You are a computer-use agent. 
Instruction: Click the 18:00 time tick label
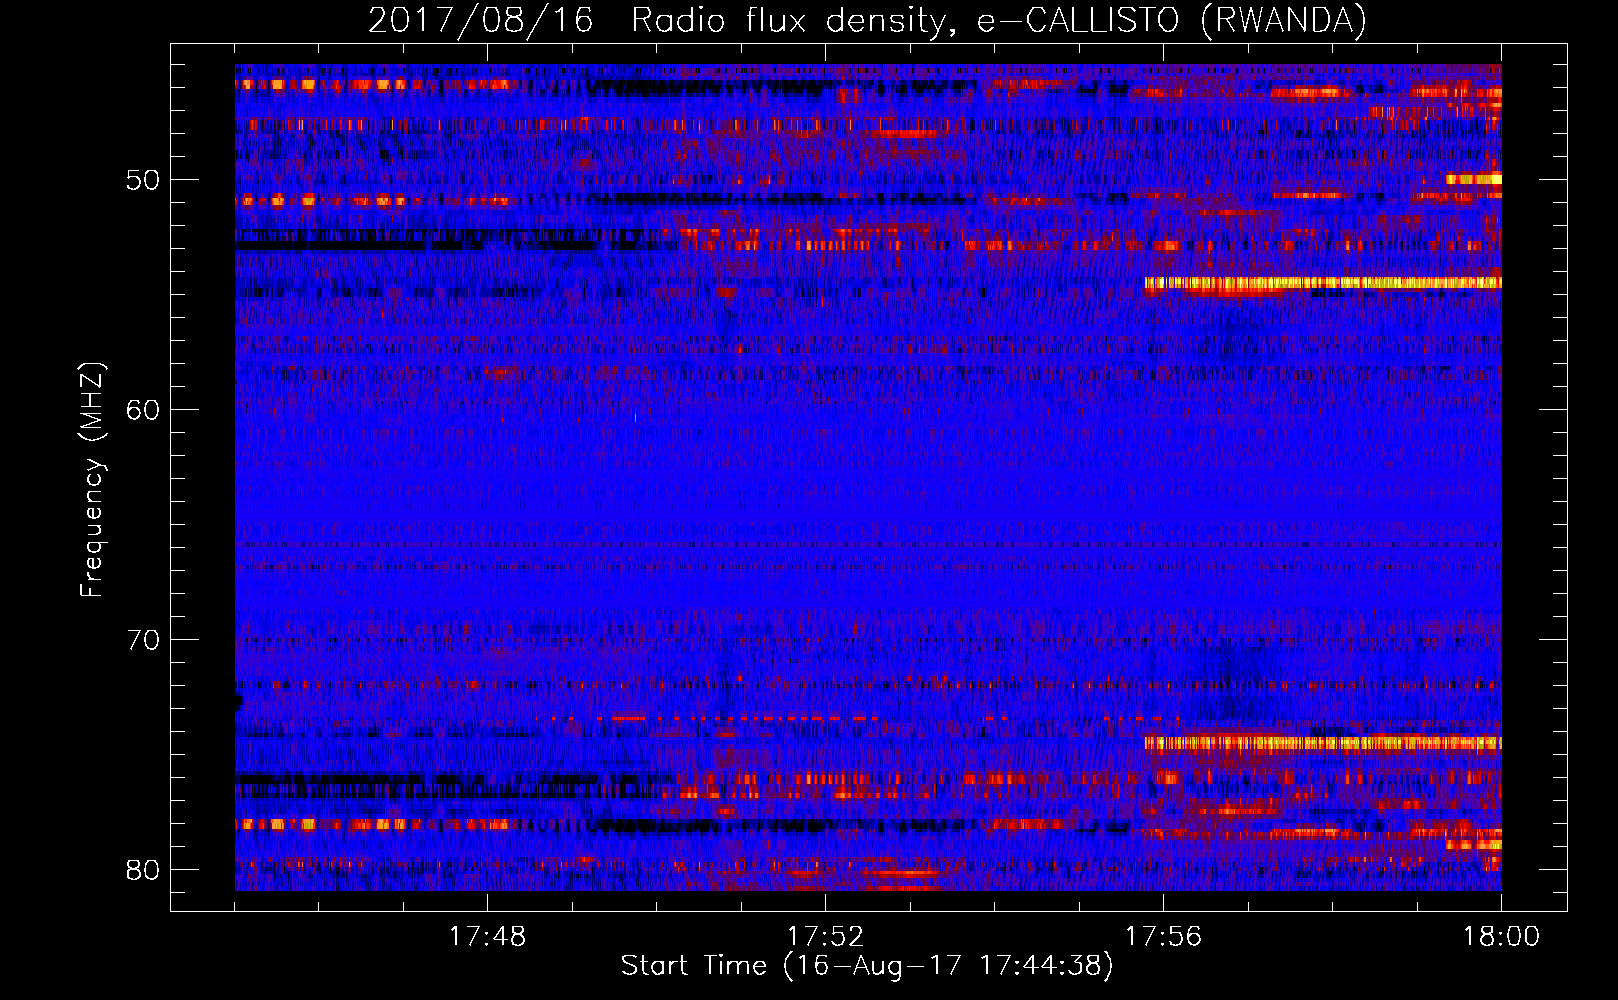click(1501, 937)
